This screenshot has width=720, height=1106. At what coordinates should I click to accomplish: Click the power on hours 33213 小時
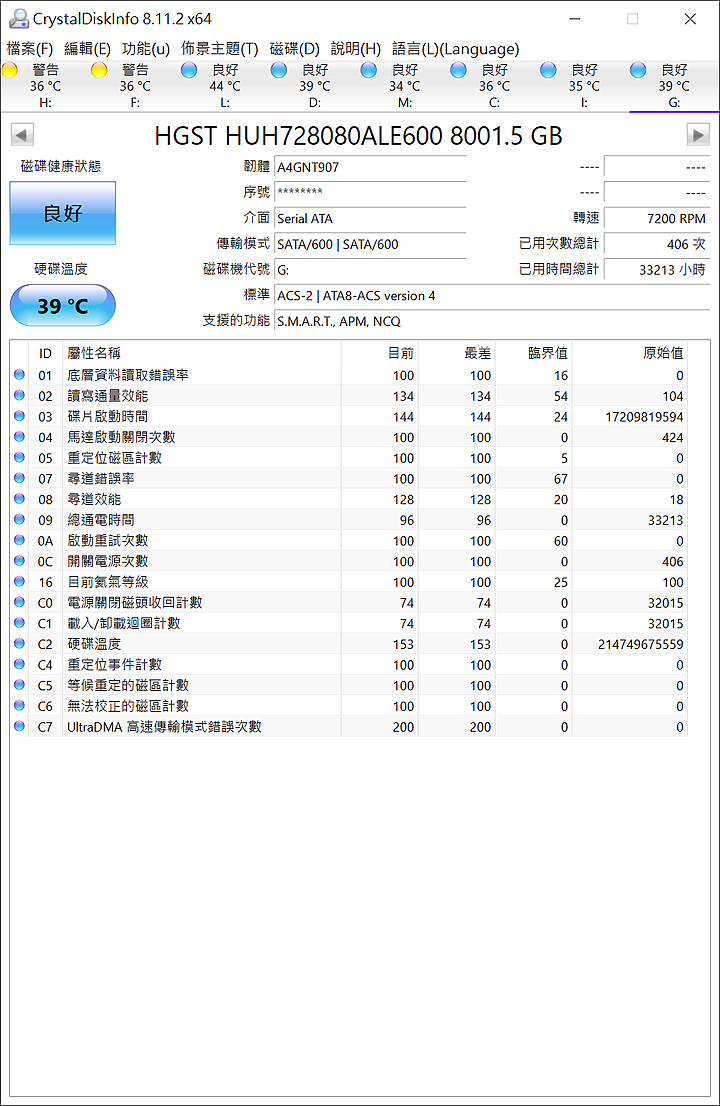click(657, 269)
